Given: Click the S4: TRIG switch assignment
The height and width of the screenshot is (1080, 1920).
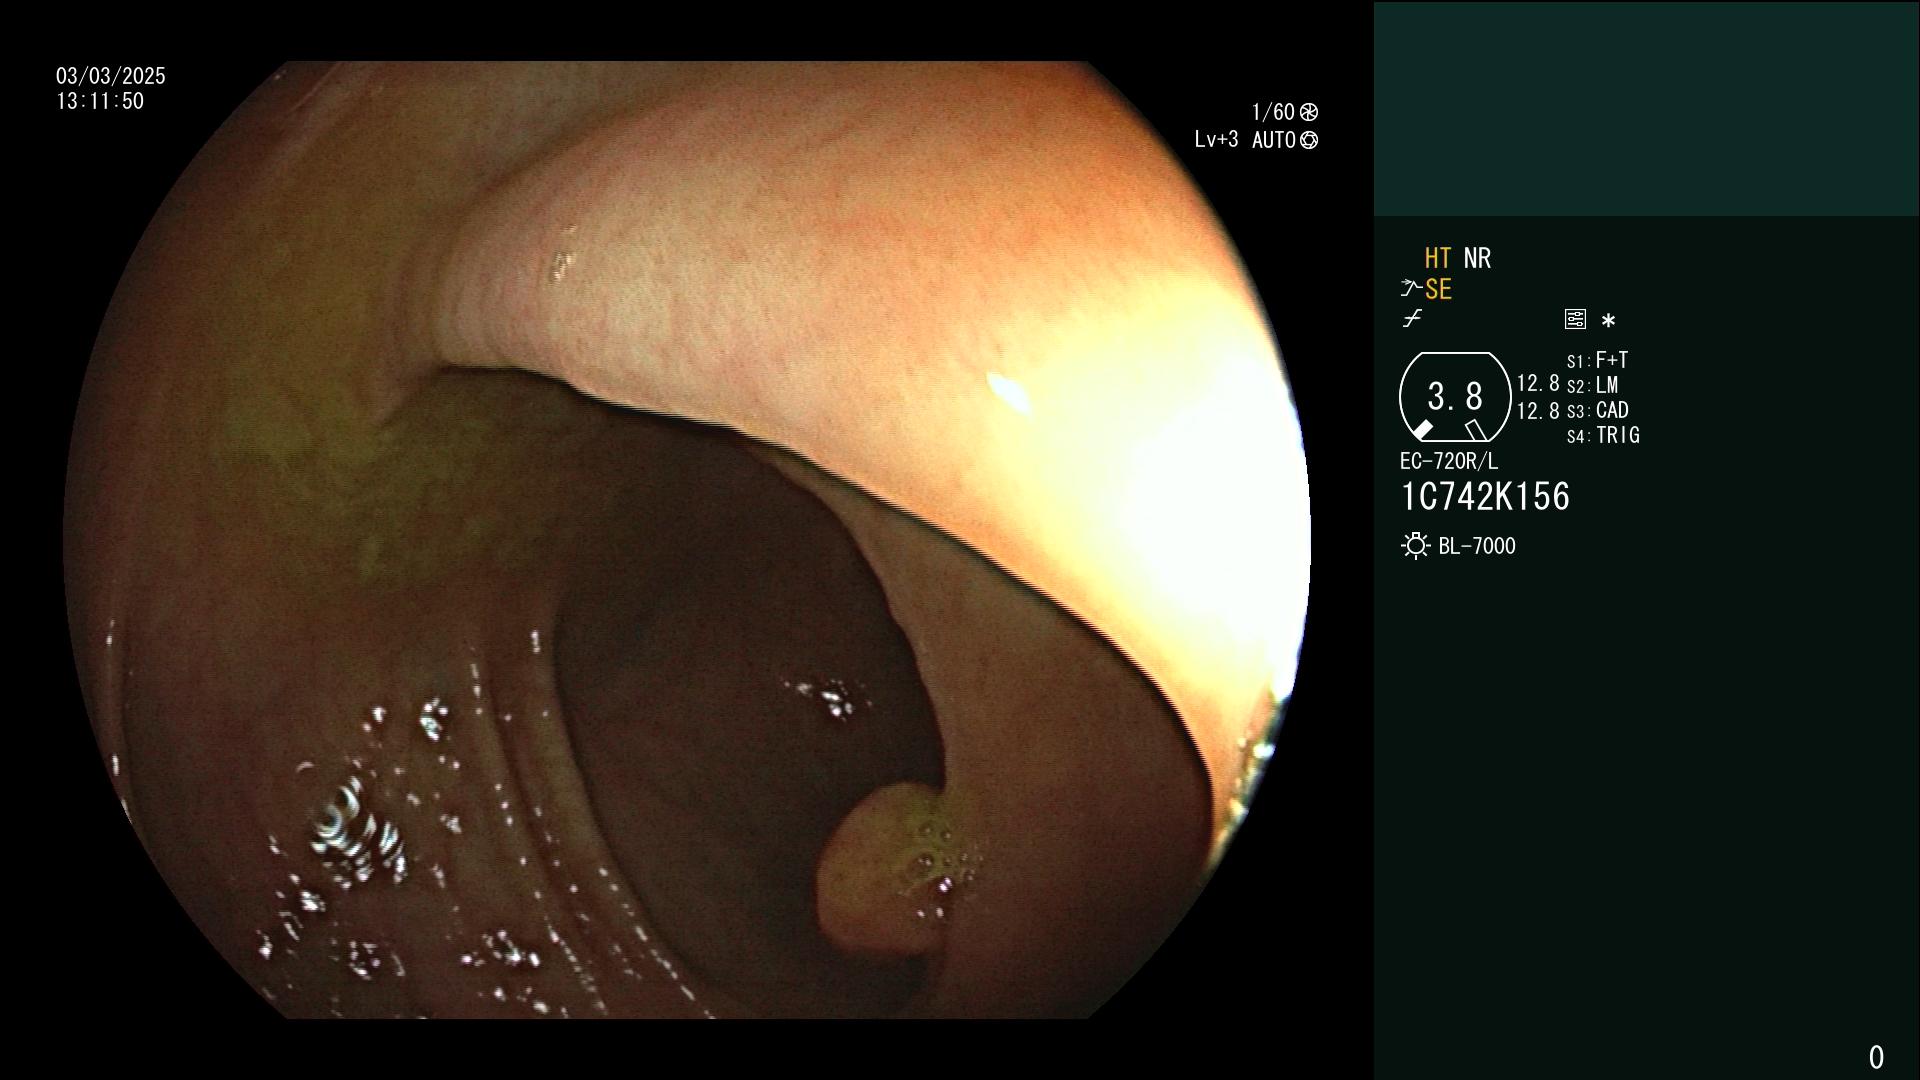Looking at the screenshot, I should click(1603, 435).
